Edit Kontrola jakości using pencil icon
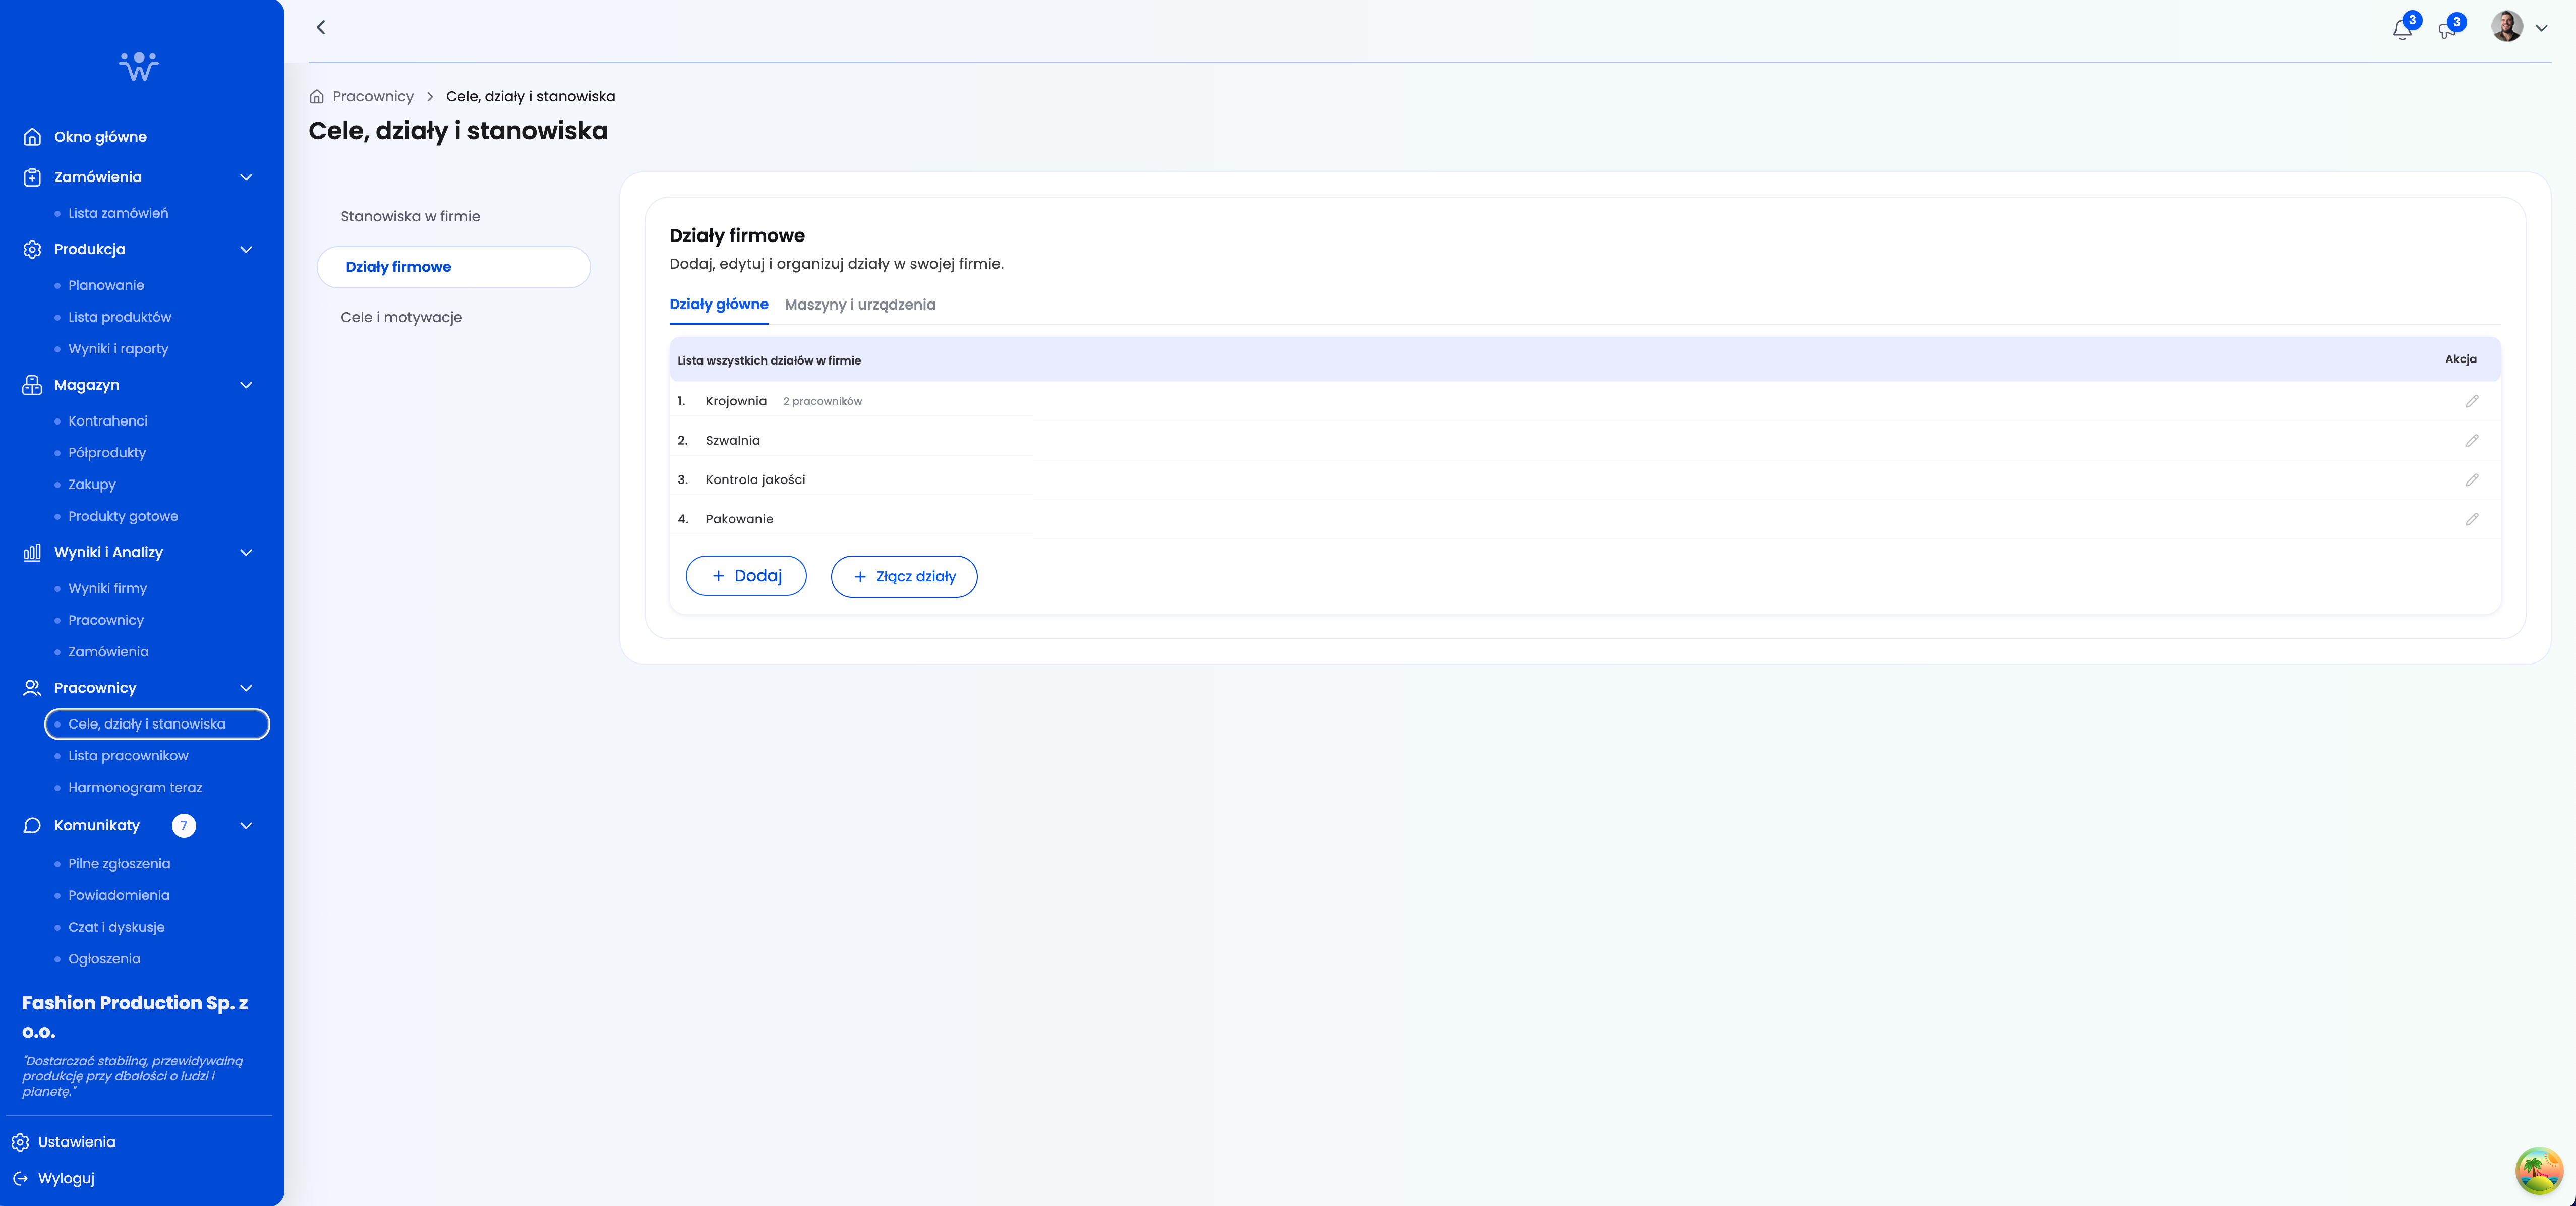The image size is (2576, 1206). [2471, 480]
